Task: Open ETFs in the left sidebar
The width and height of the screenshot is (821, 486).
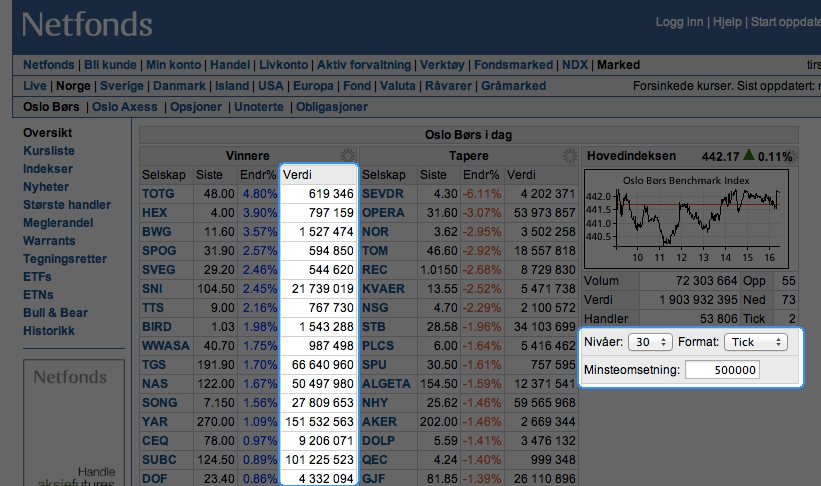Action: pos(37,277)
